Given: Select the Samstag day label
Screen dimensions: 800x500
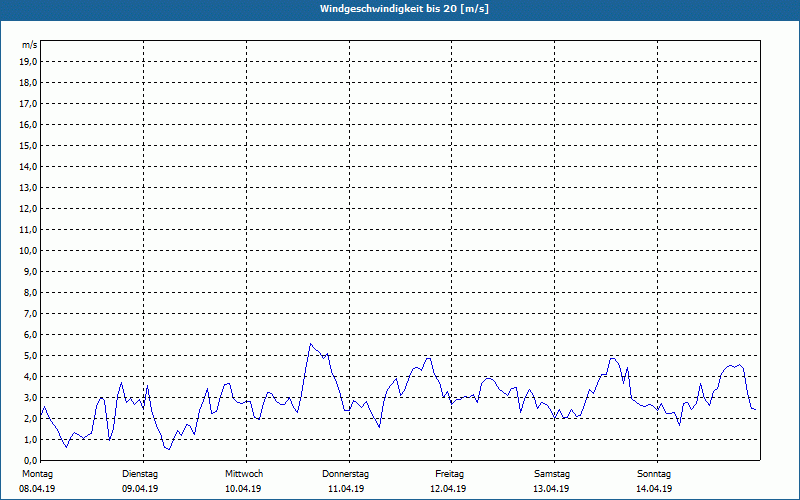Looking at the screenshot, I should 552,474.
